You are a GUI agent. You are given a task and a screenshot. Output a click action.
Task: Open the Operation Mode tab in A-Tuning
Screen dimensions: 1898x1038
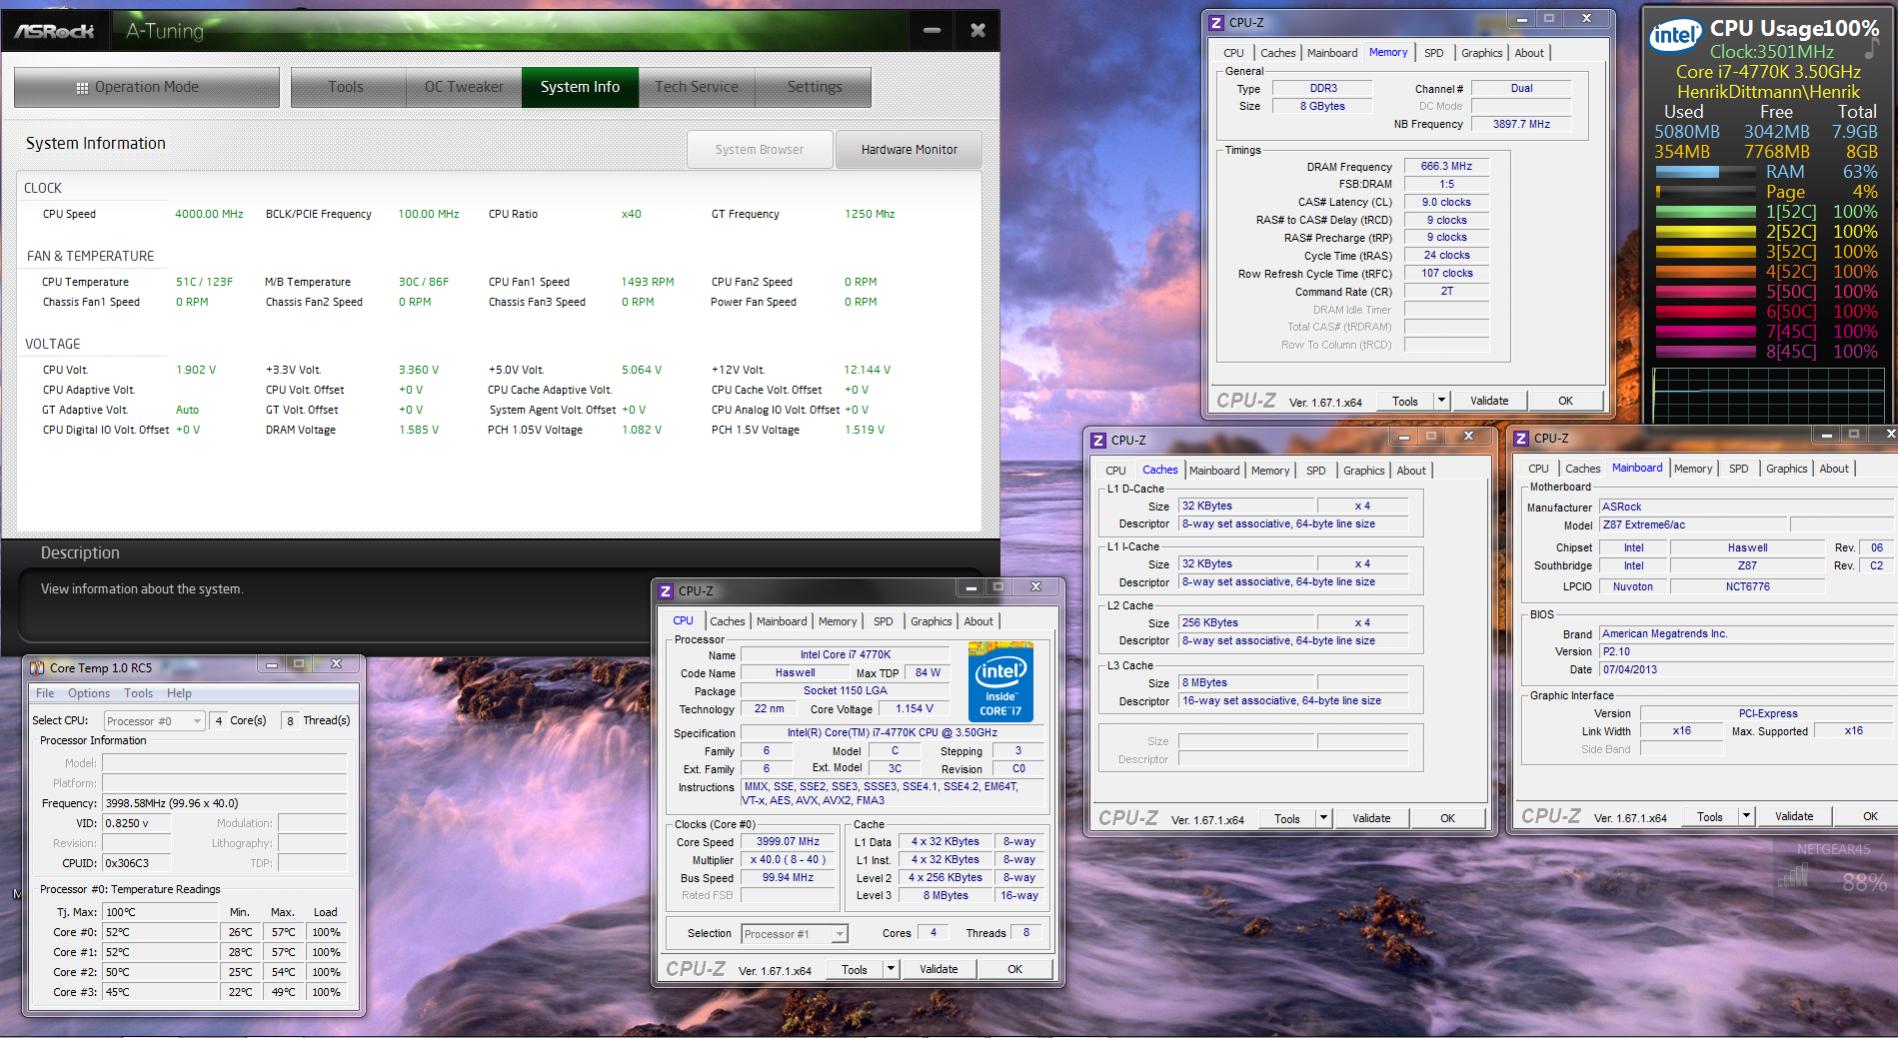point(147,88)
